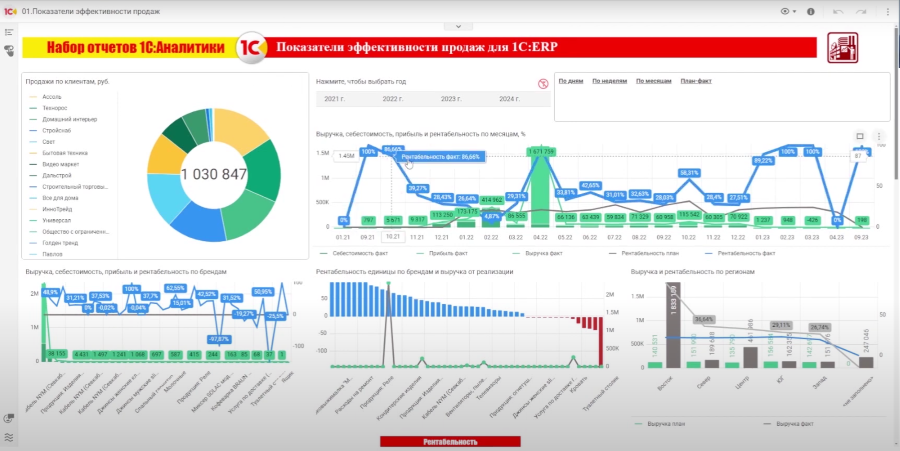Click the comment bubble icon in left sidebar

[9, 419]
